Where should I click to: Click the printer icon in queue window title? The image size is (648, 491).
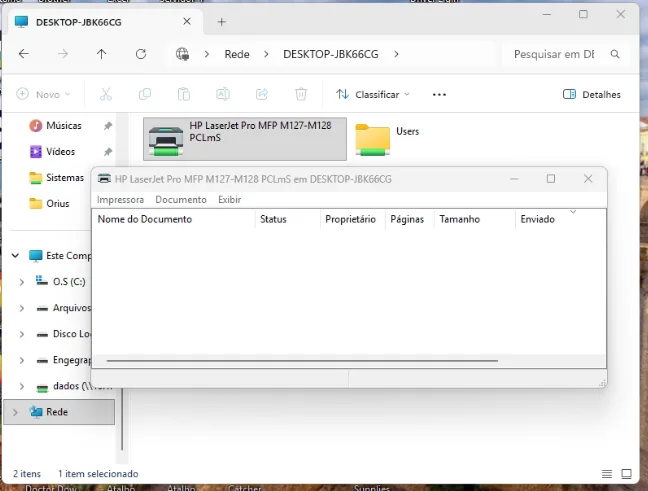pos(104,179)
